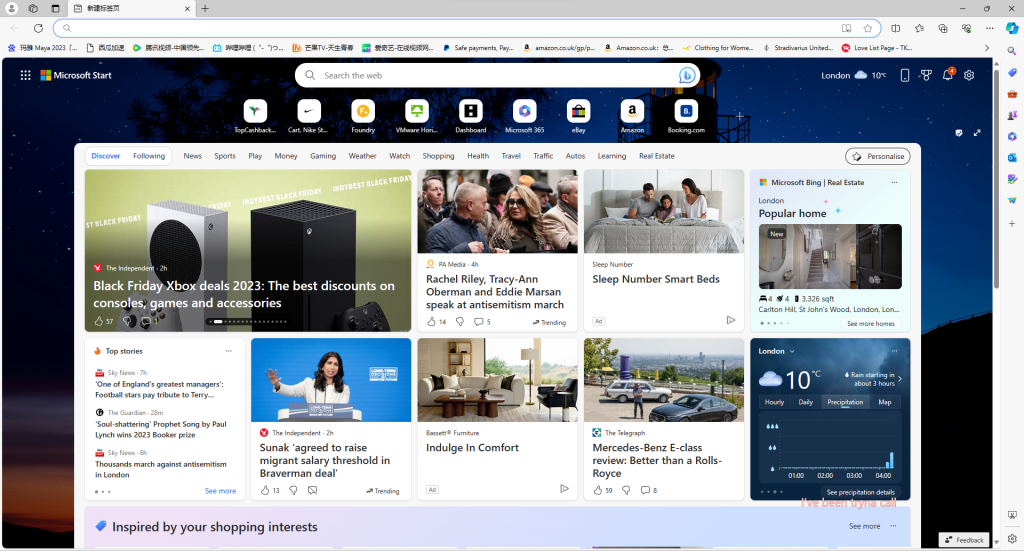This screenshot has width=1024, height=551.
Task: Click See more for shopping interests
Action: (864, 526)
